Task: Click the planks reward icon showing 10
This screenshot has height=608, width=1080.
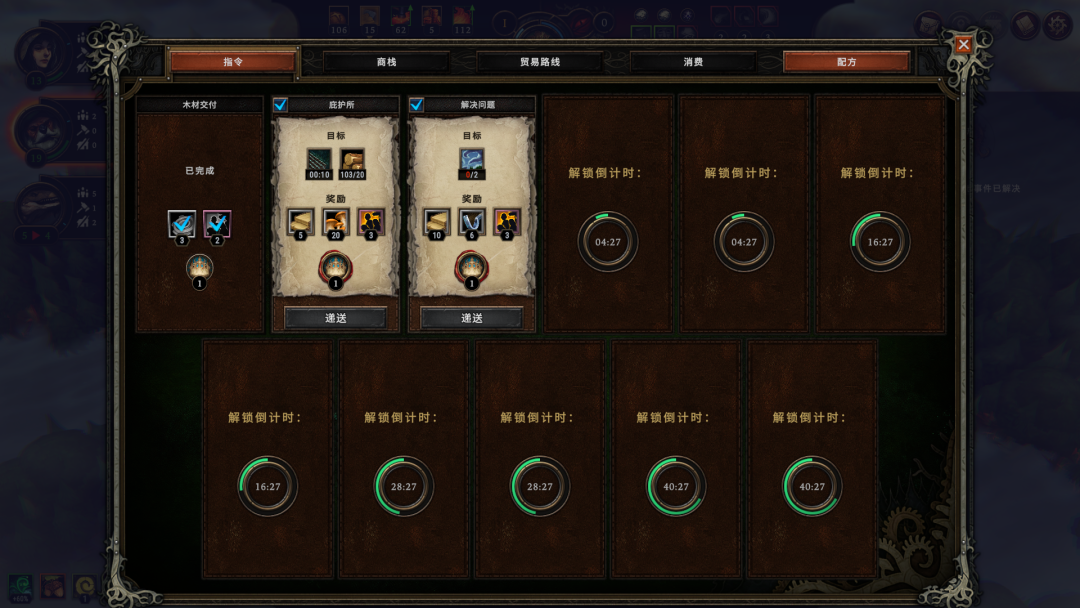Action: 437,223
